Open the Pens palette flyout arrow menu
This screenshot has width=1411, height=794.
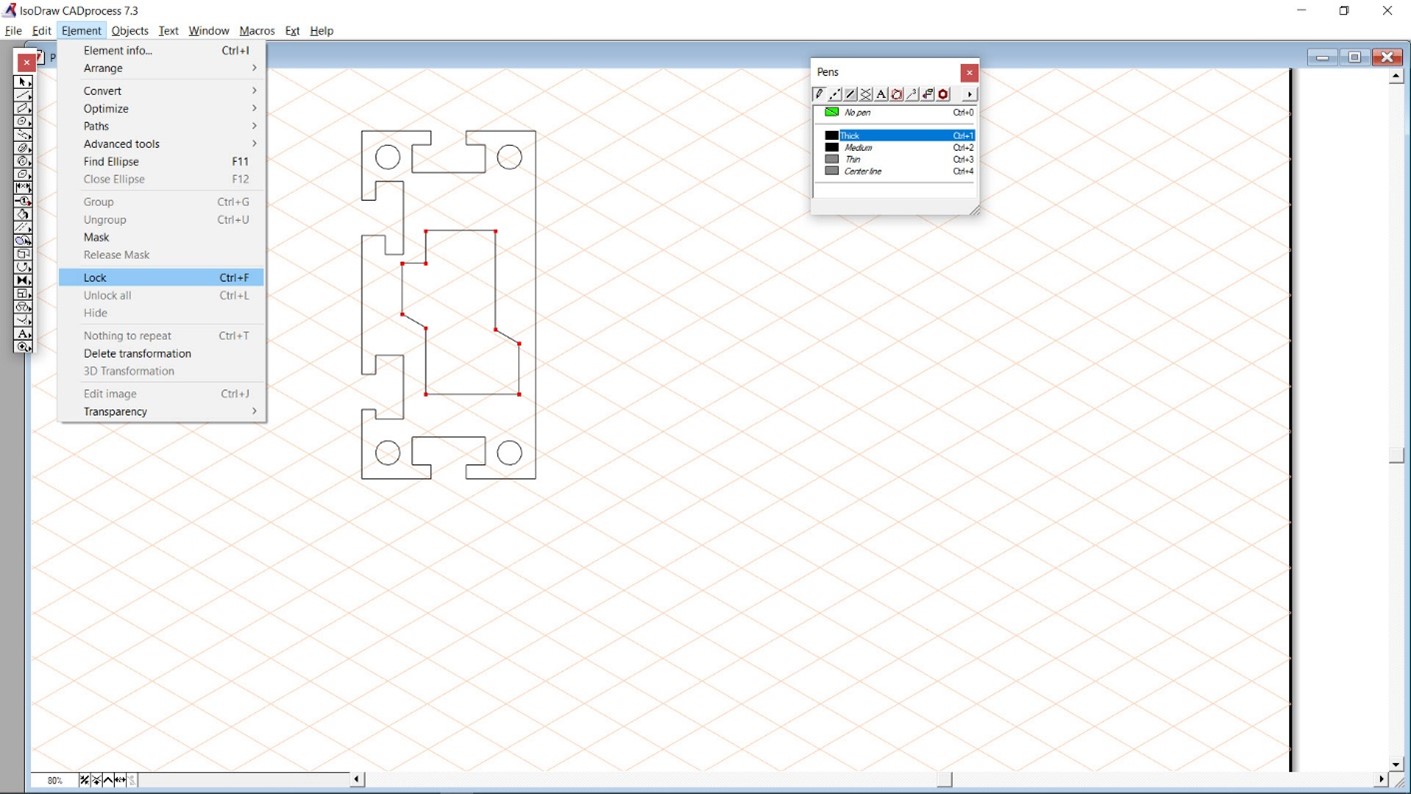pos(968,94)
